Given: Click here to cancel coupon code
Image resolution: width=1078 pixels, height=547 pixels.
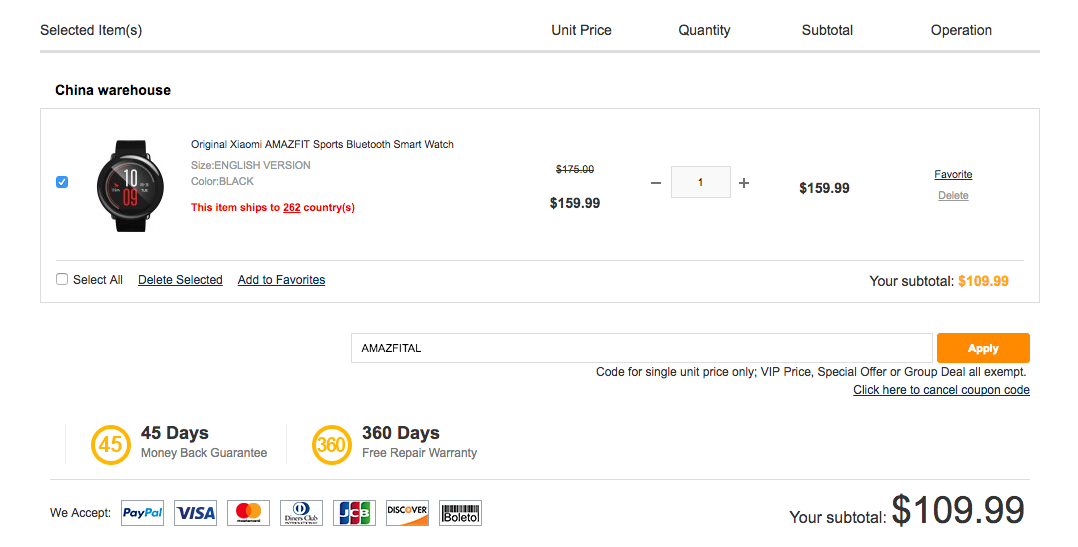Looking at the screenshot, I should click(x=941, y=390).
